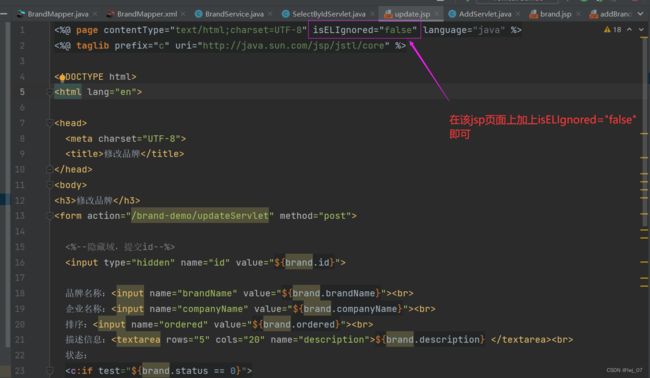Click the language="java" attribute
650x378 pixels.
click(464, 30)
